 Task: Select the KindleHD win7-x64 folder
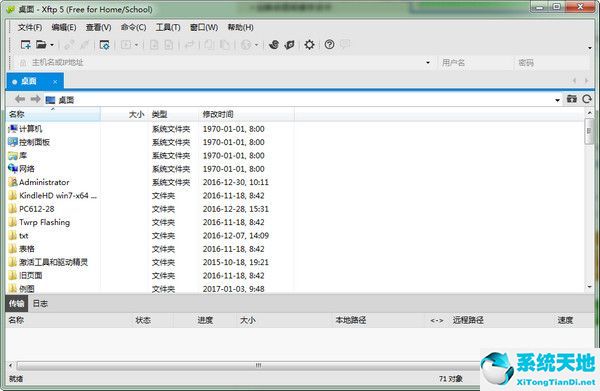pos(53,196)
